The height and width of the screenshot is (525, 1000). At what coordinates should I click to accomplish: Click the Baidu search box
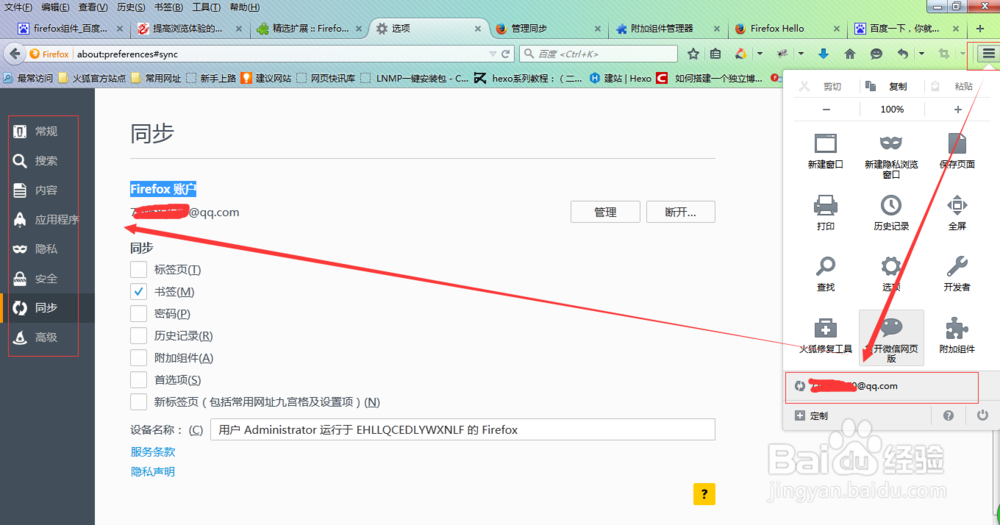(x=598, y=54)
